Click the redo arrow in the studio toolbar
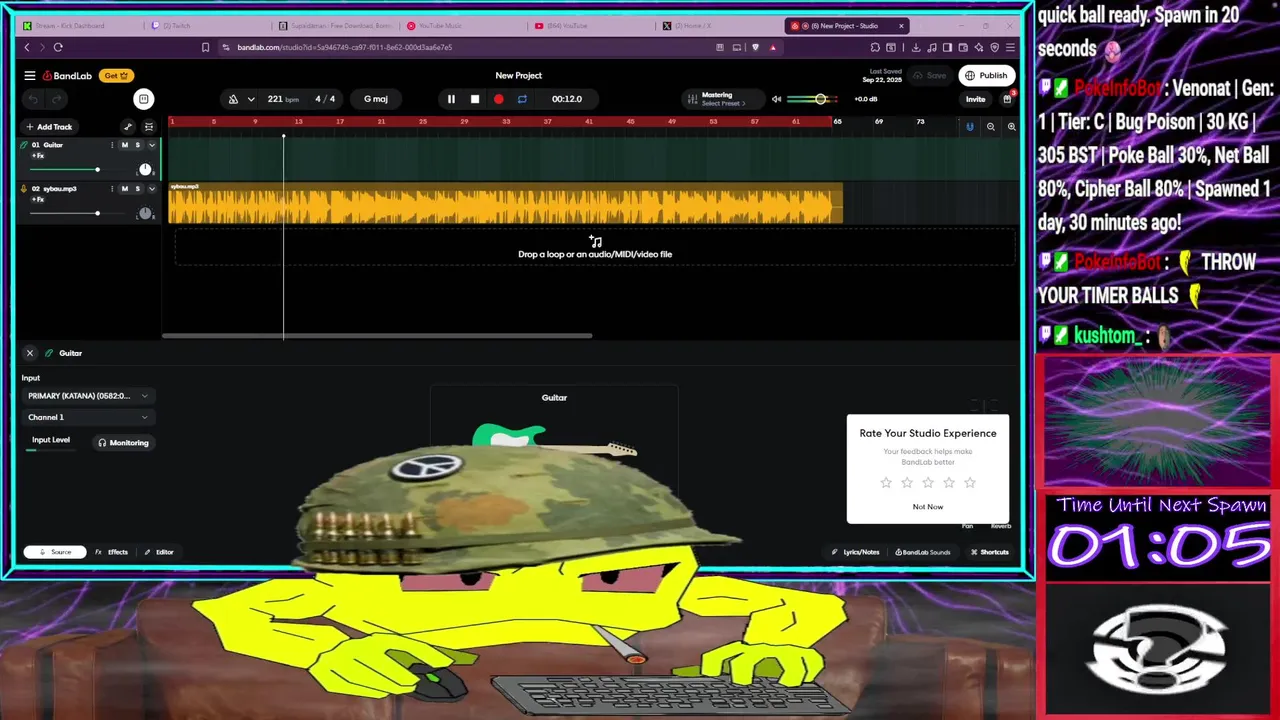1280x720 pixels. [x=57, y=99]
